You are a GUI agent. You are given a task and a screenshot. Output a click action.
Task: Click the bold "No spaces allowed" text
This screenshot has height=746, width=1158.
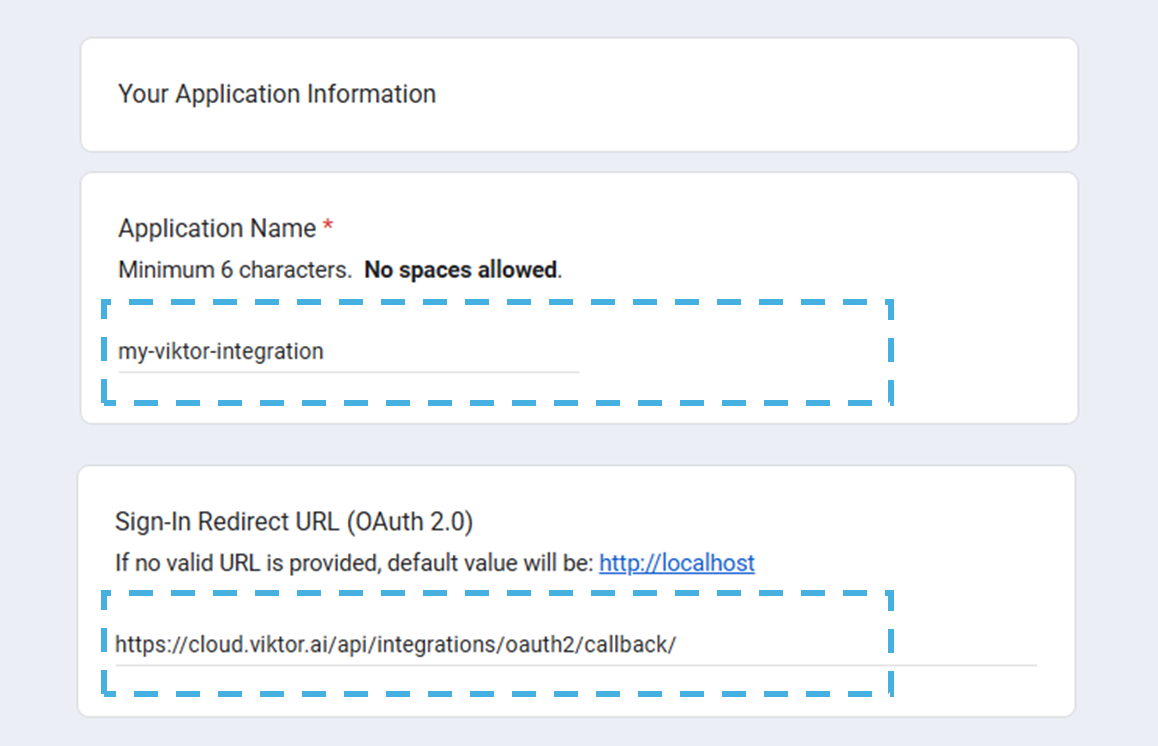(460, 270)
